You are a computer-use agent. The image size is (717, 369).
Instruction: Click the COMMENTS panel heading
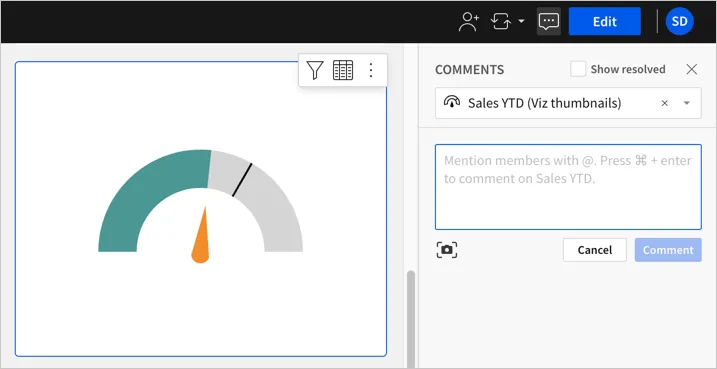click(x=469, y=70)
